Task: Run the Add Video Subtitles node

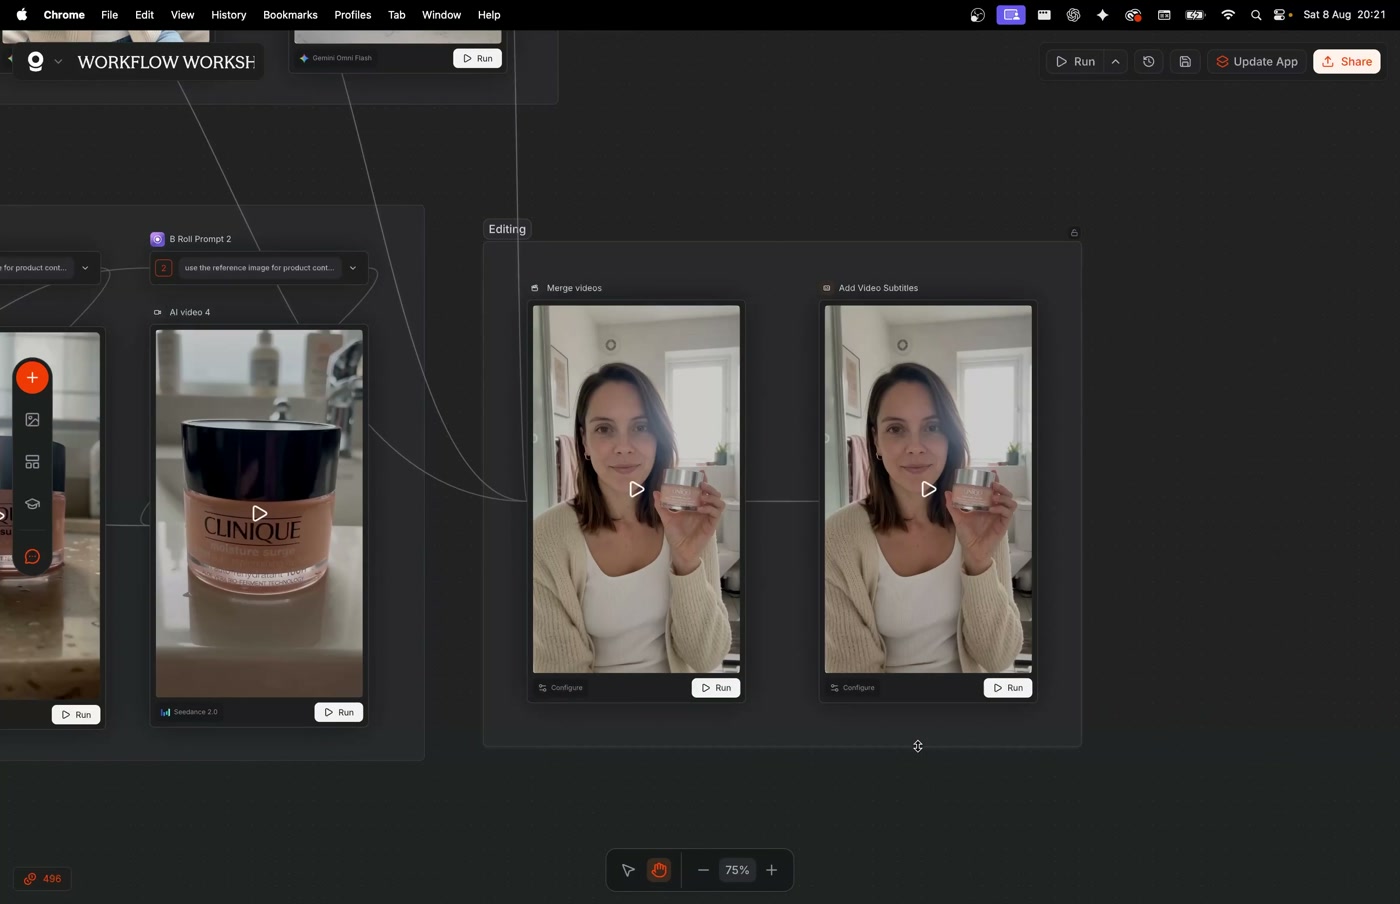Action: [x=1008, y=688]
